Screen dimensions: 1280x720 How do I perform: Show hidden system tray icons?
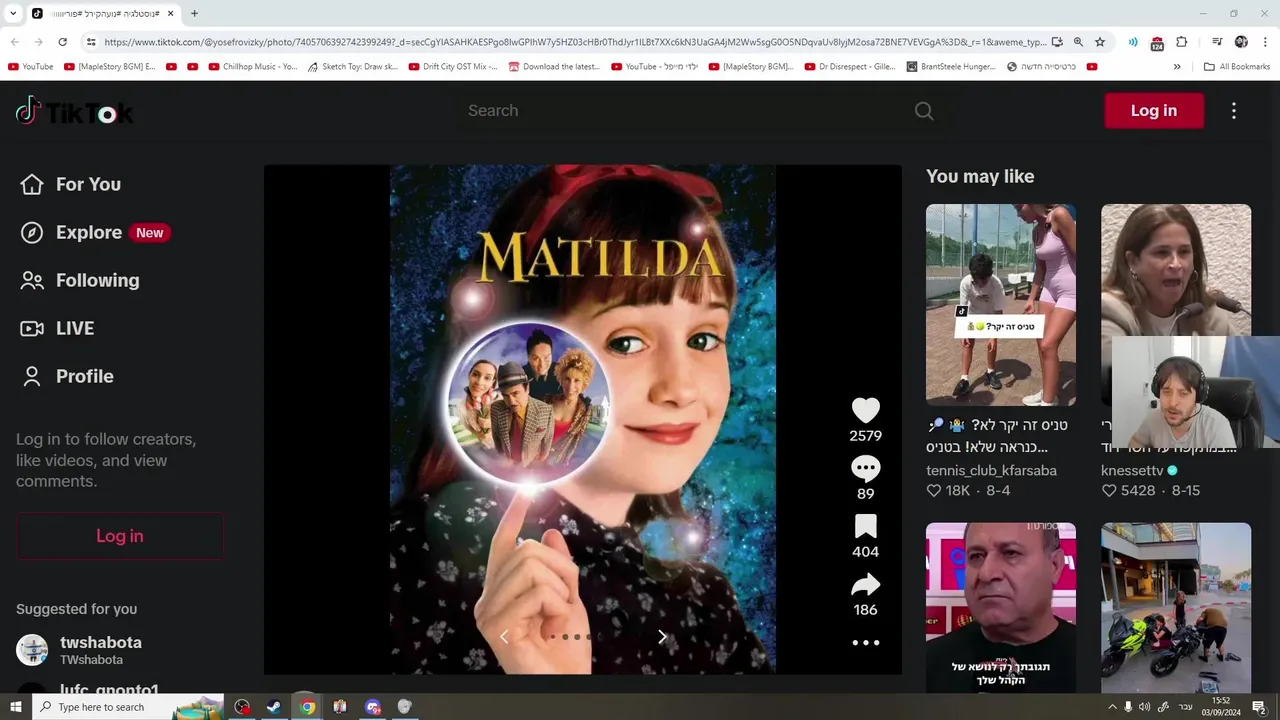(1112, 707)
